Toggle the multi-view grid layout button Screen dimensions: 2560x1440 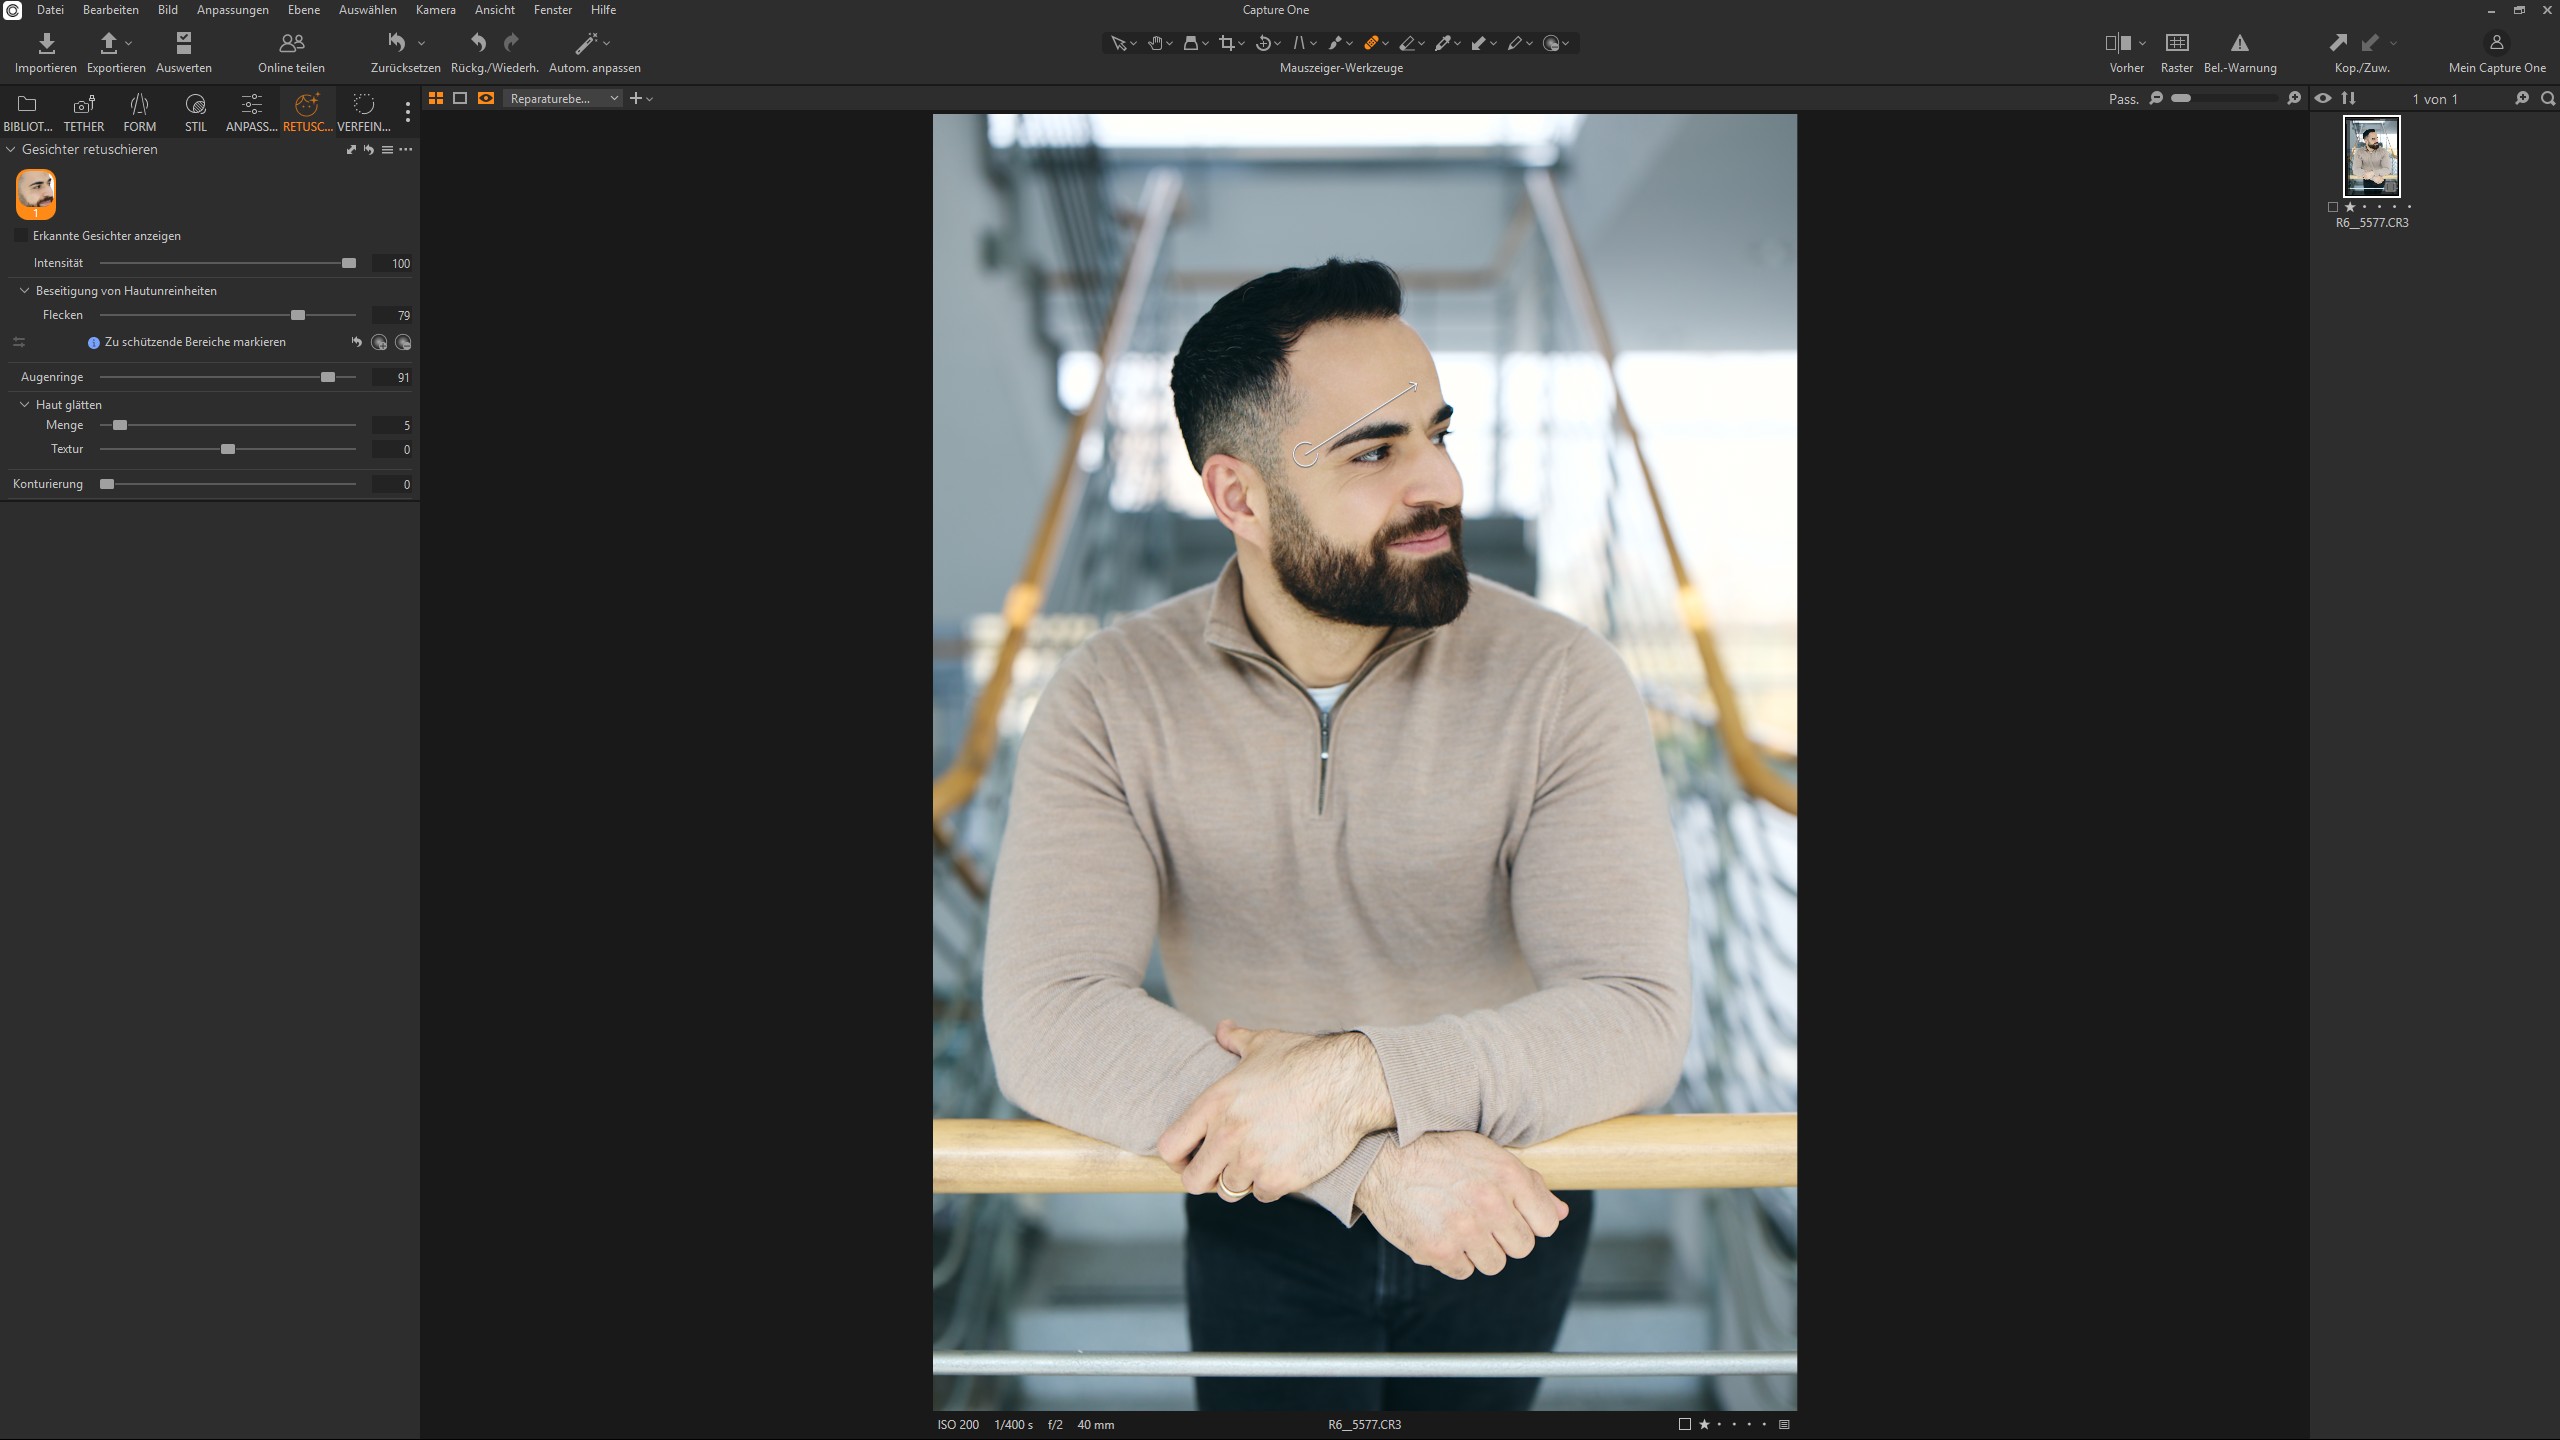click(436, 98)
